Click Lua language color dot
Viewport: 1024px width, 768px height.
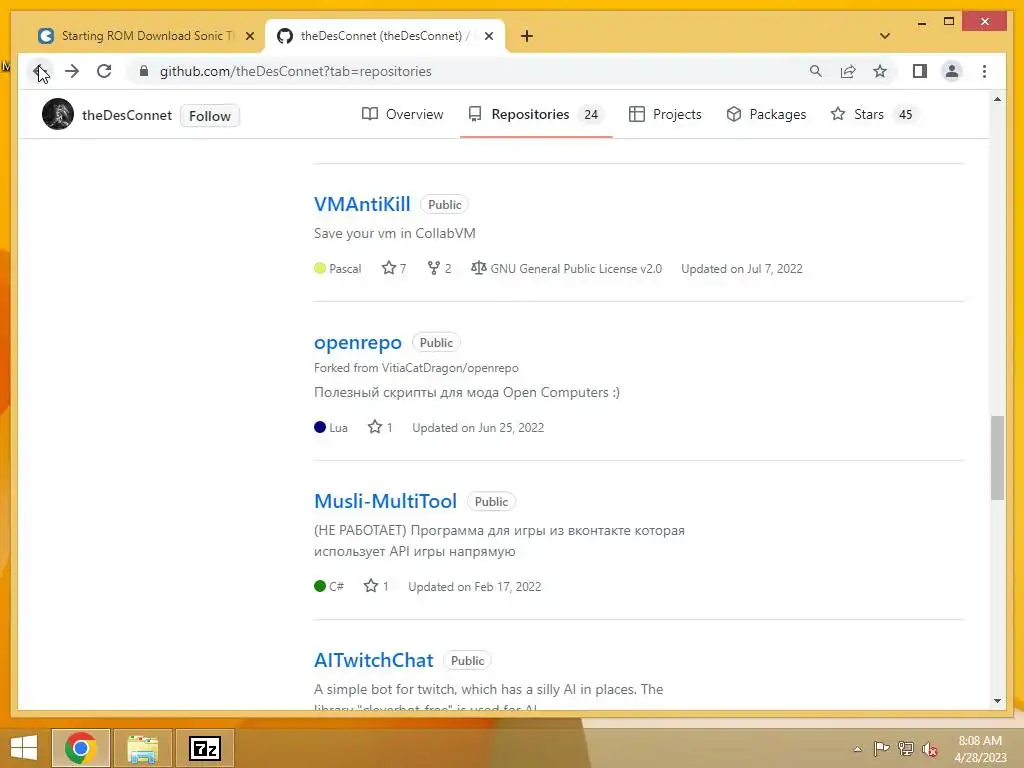(x=320, y=427)
